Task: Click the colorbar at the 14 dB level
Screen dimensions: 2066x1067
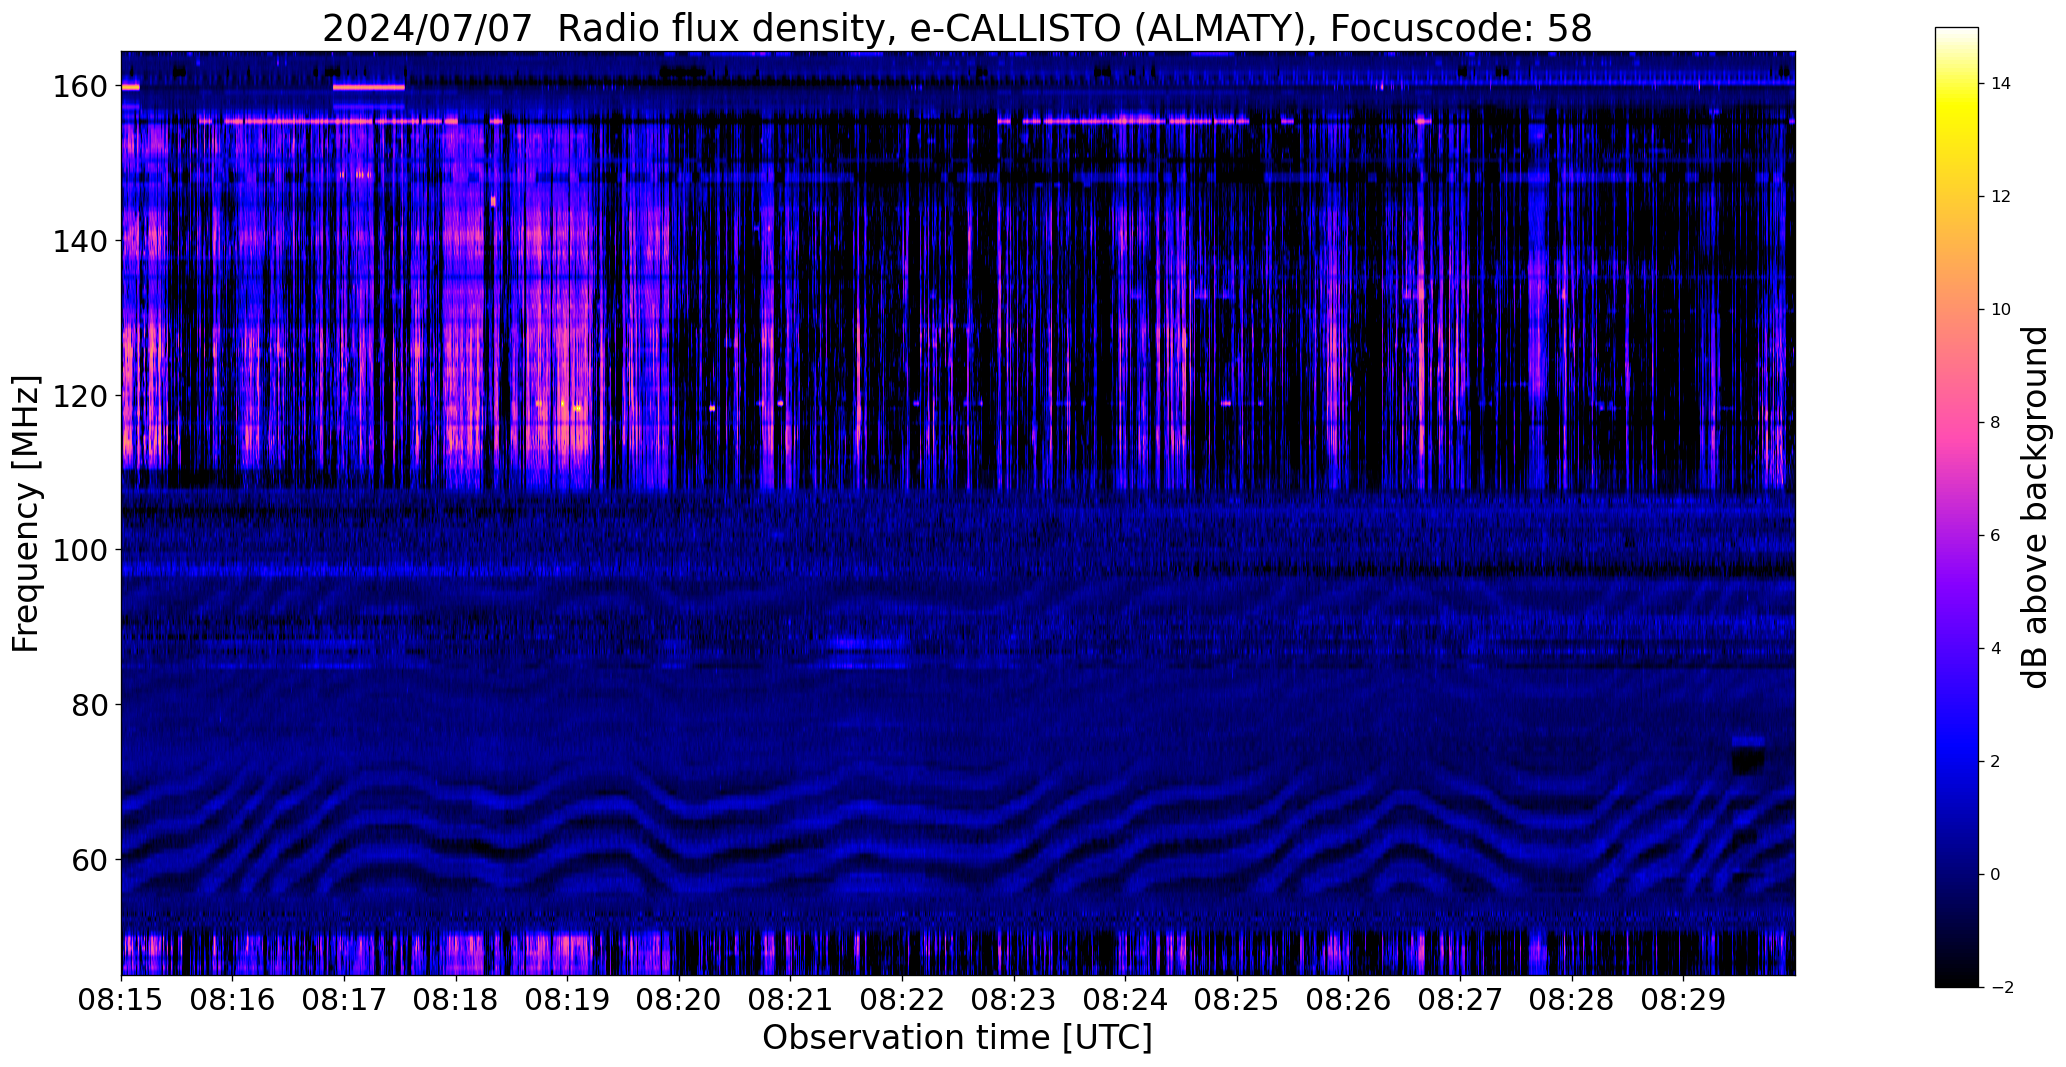Action: pos(1957,84)
